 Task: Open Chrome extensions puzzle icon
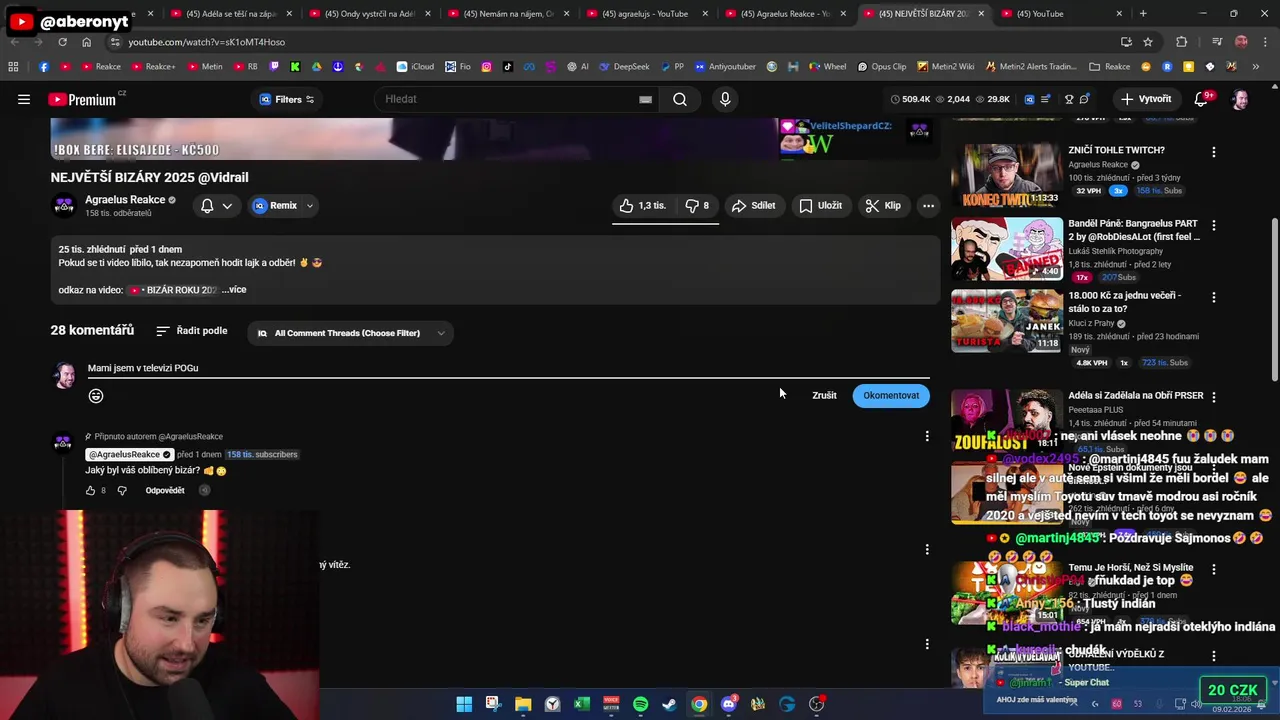pos(1182,42)
